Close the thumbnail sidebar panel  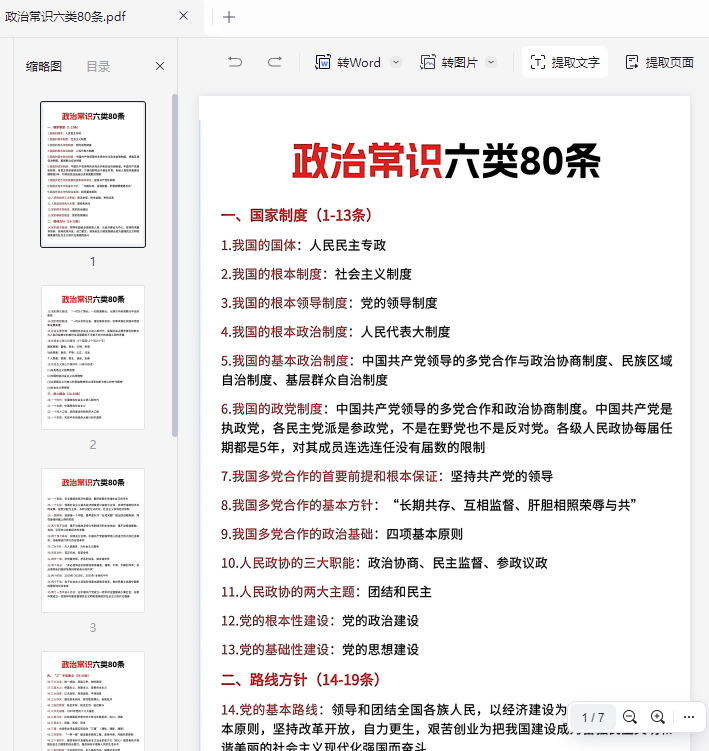point(160,66)
